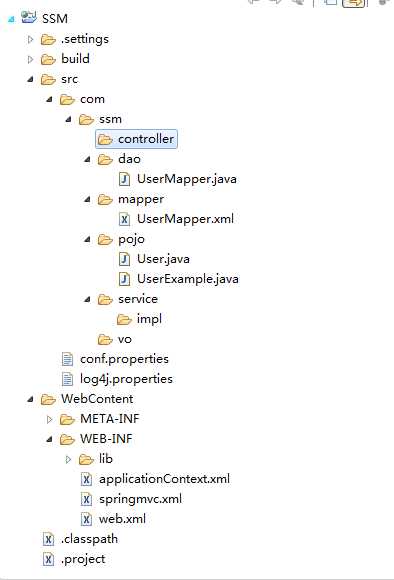Click the dao folder icon
Viewport: 394px width, 580px height.
[105, 159]
